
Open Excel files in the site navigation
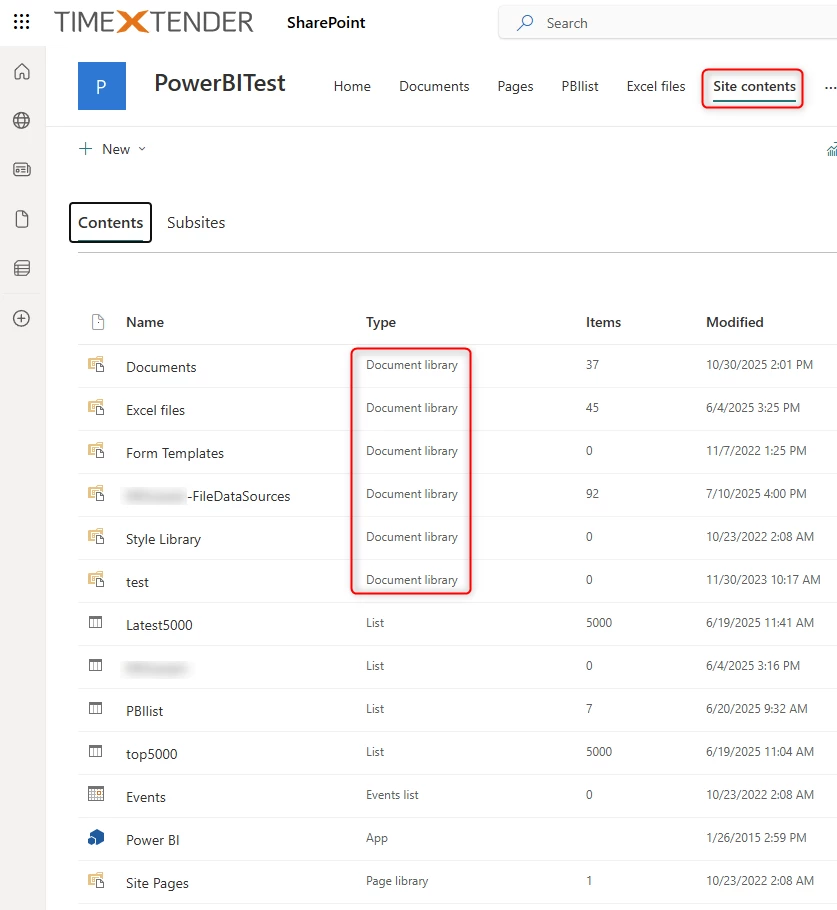coord(656,86)
